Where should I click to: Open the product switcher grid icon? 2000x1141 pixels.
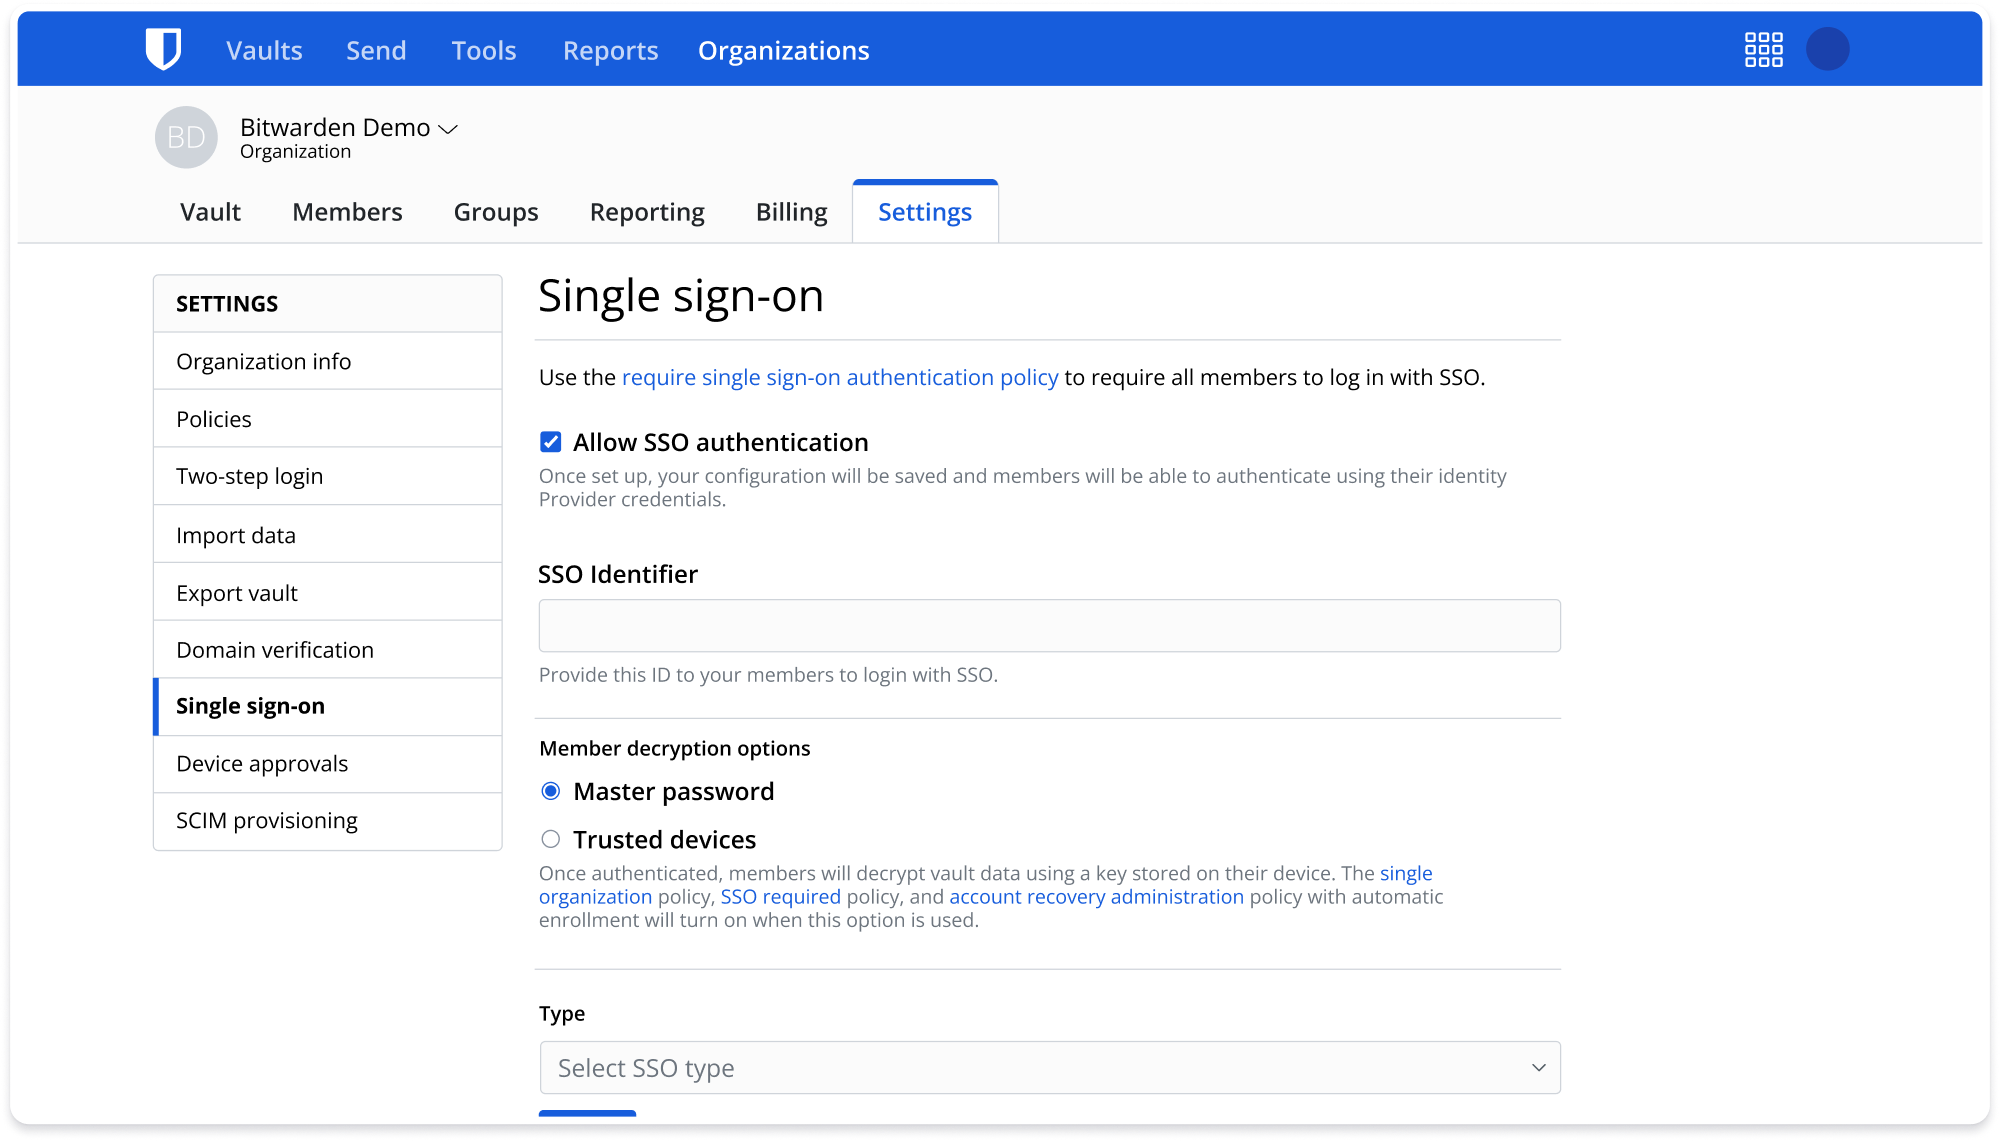1763,49
